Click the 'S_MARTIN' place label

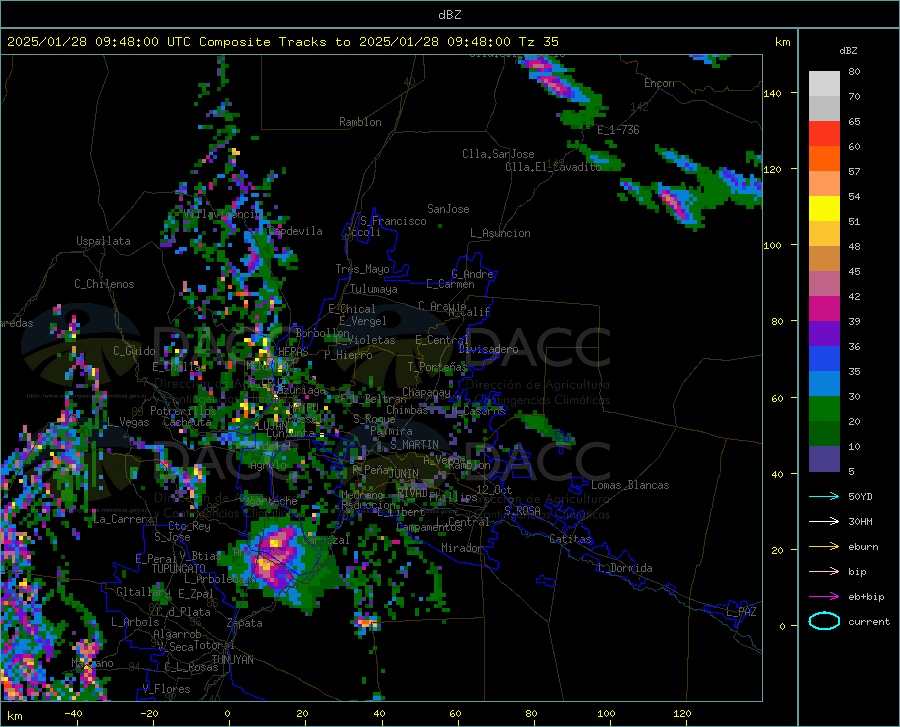414,444
